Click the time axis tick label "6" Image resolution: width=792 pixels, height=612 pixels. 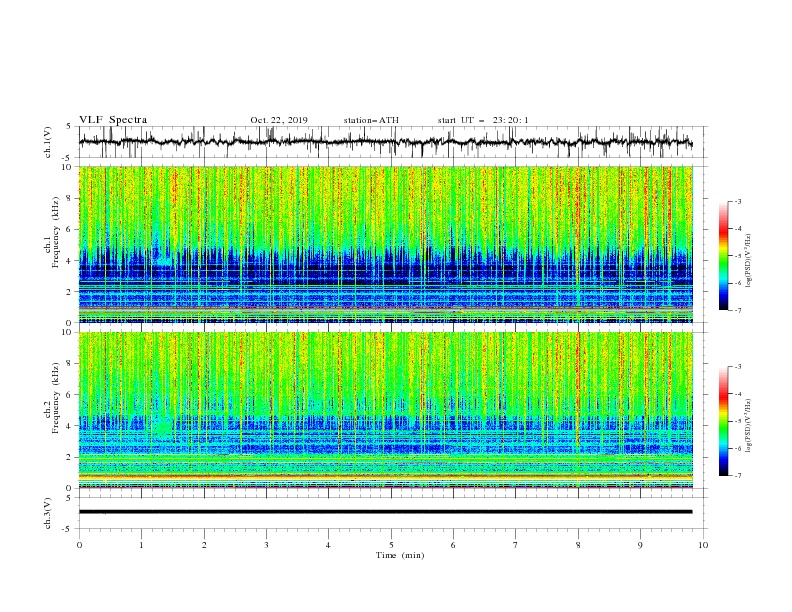453,545
